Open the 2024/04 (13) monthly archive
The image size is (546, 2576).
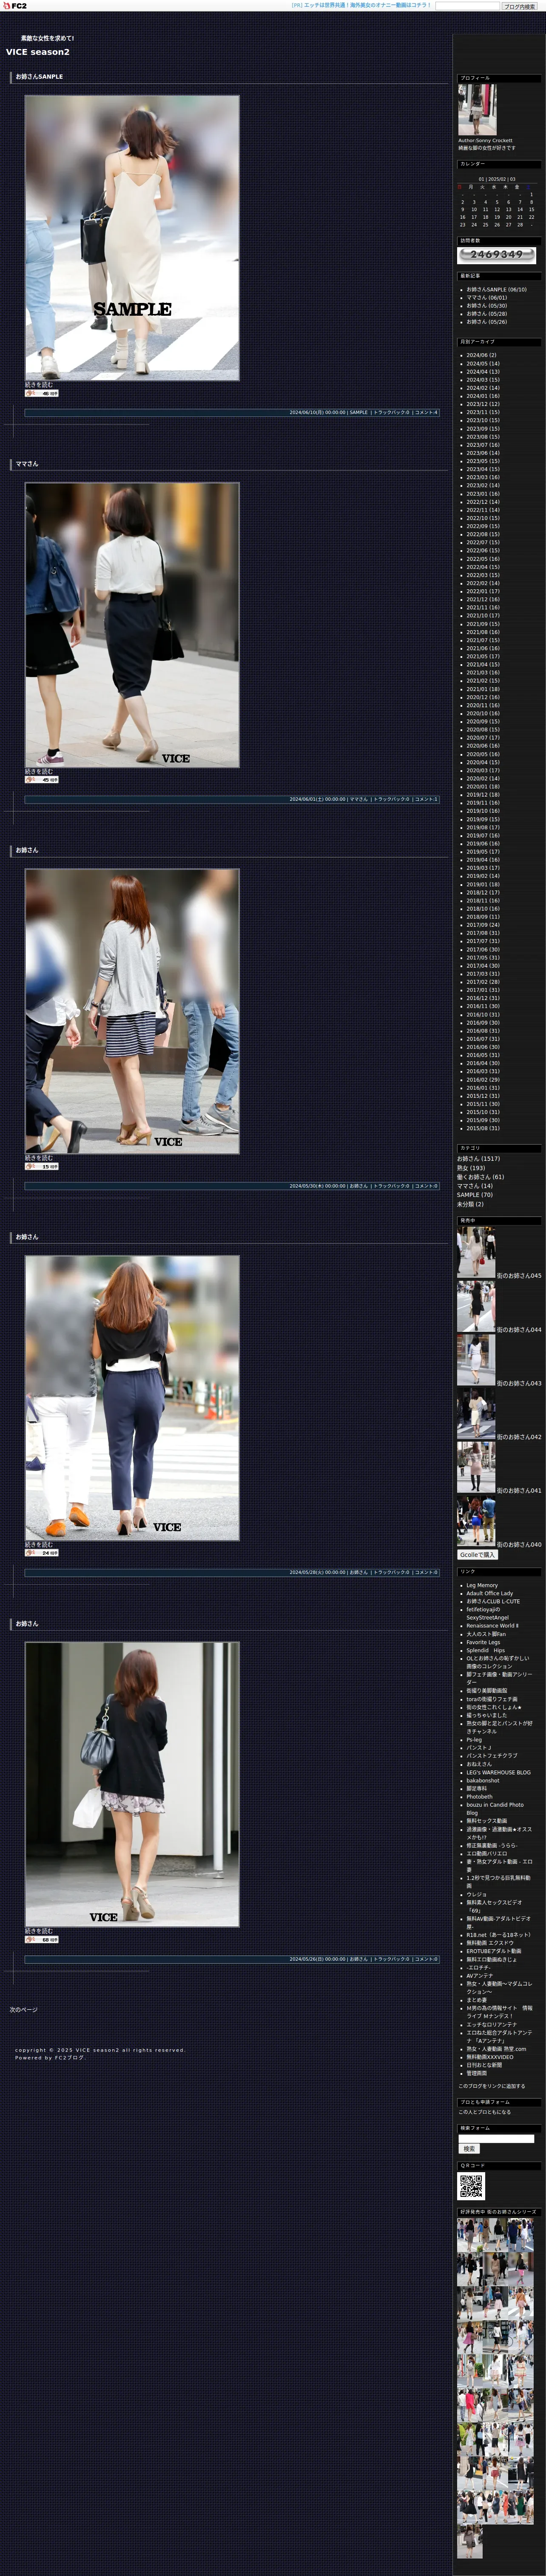tap(483, 372)
